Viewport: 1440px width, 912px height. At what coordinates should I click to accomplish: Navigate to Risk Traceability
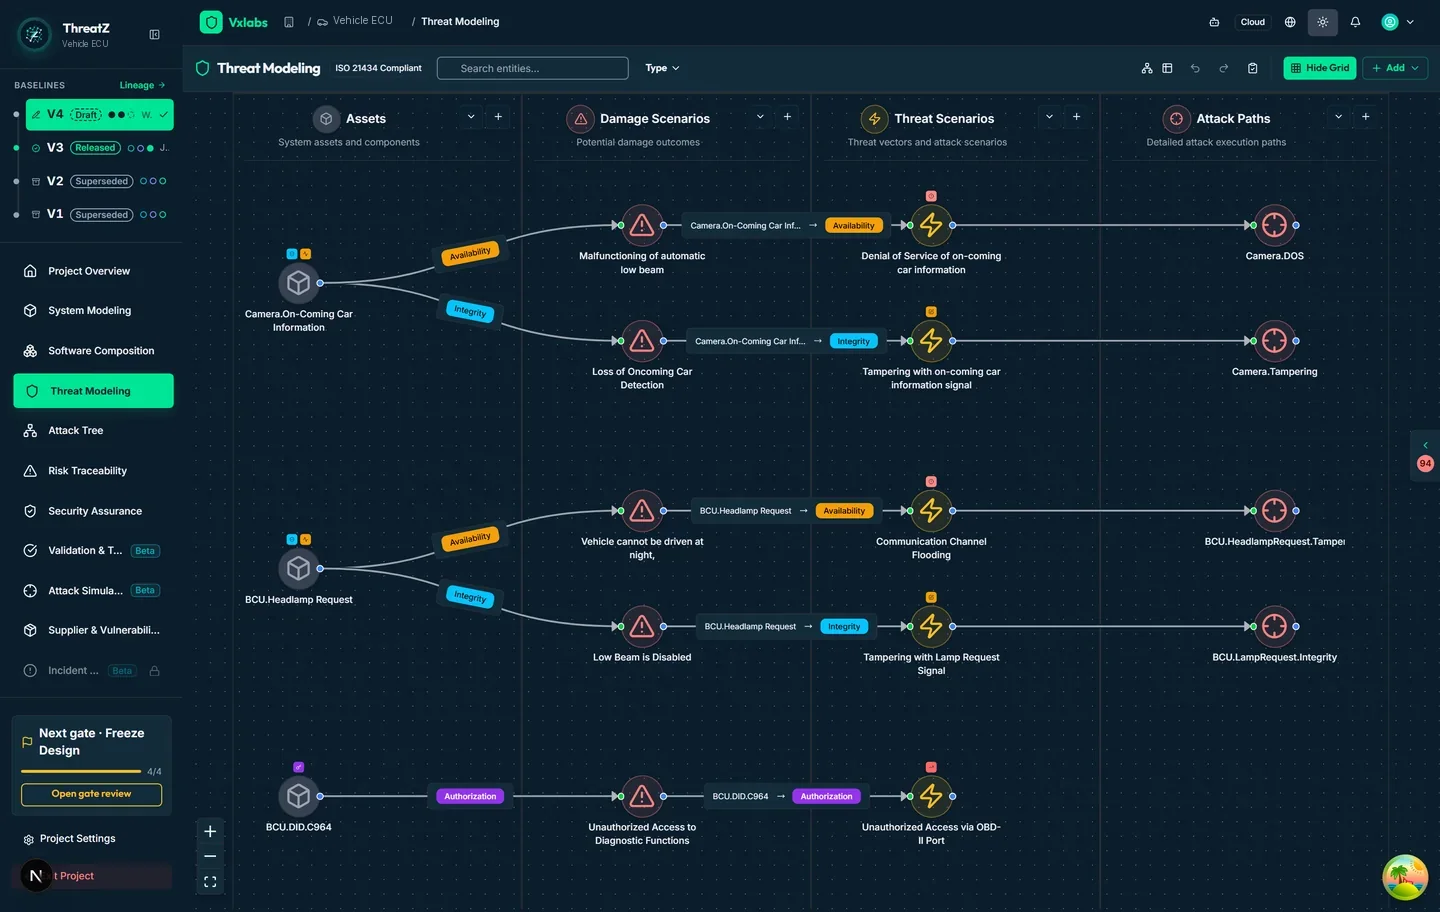[93, 471]
